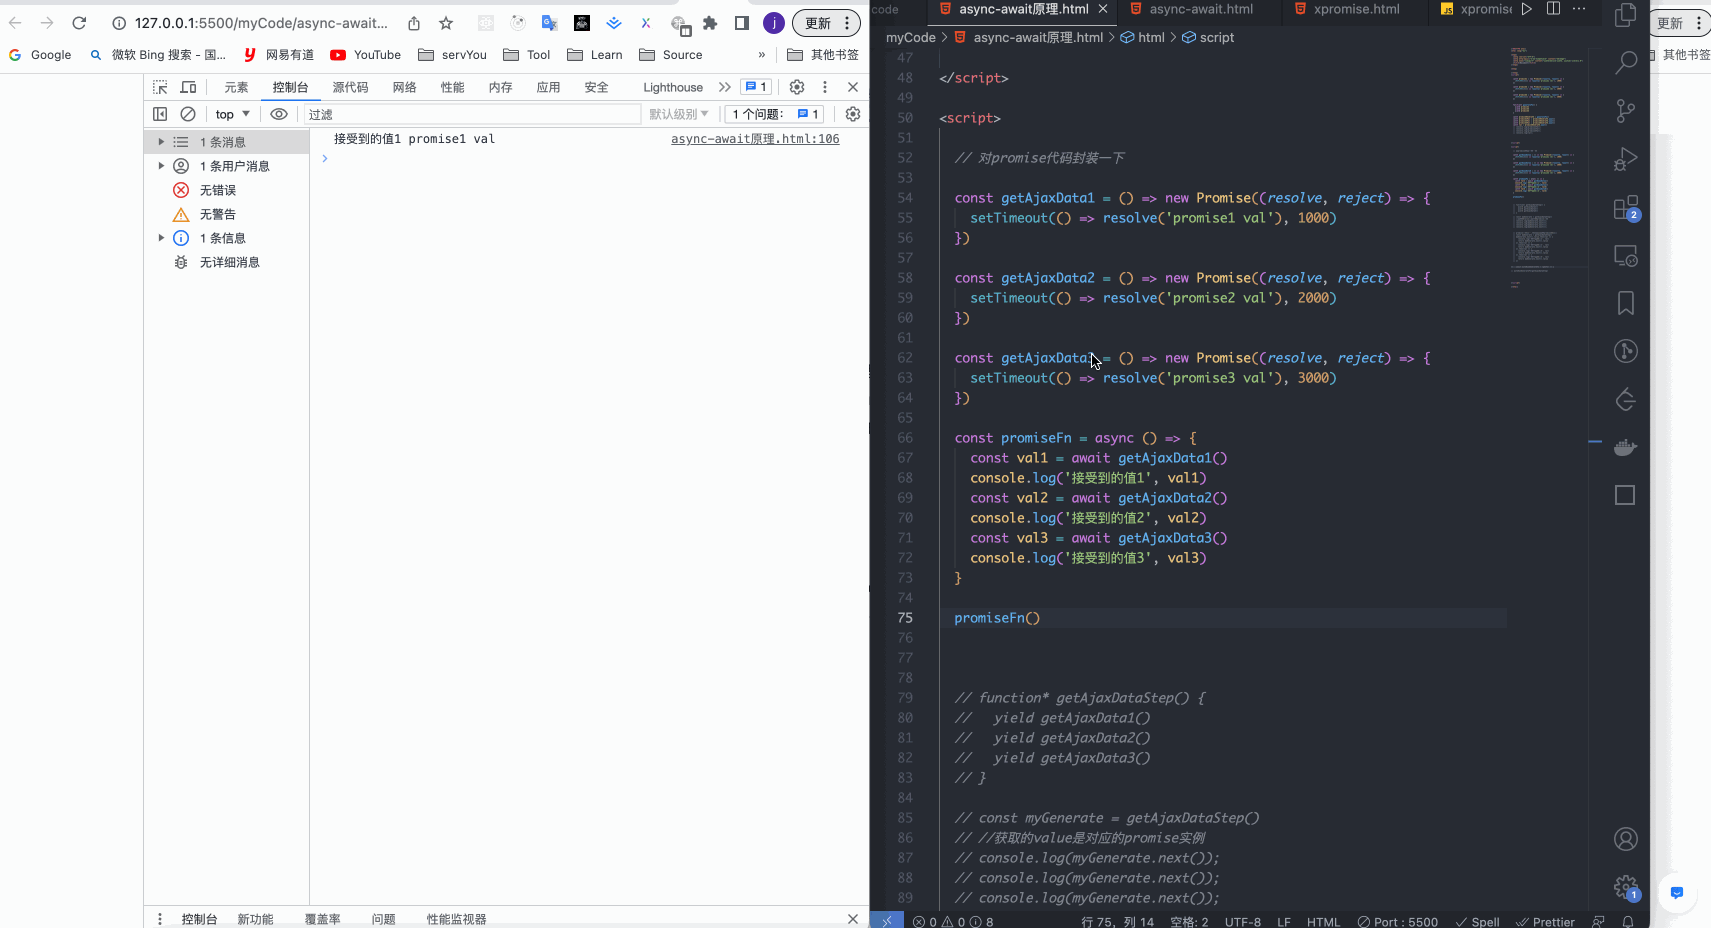The height and width of the screenshot is (928, 1711).
Task: Open the YouTube bookmark
Action: 366,55
